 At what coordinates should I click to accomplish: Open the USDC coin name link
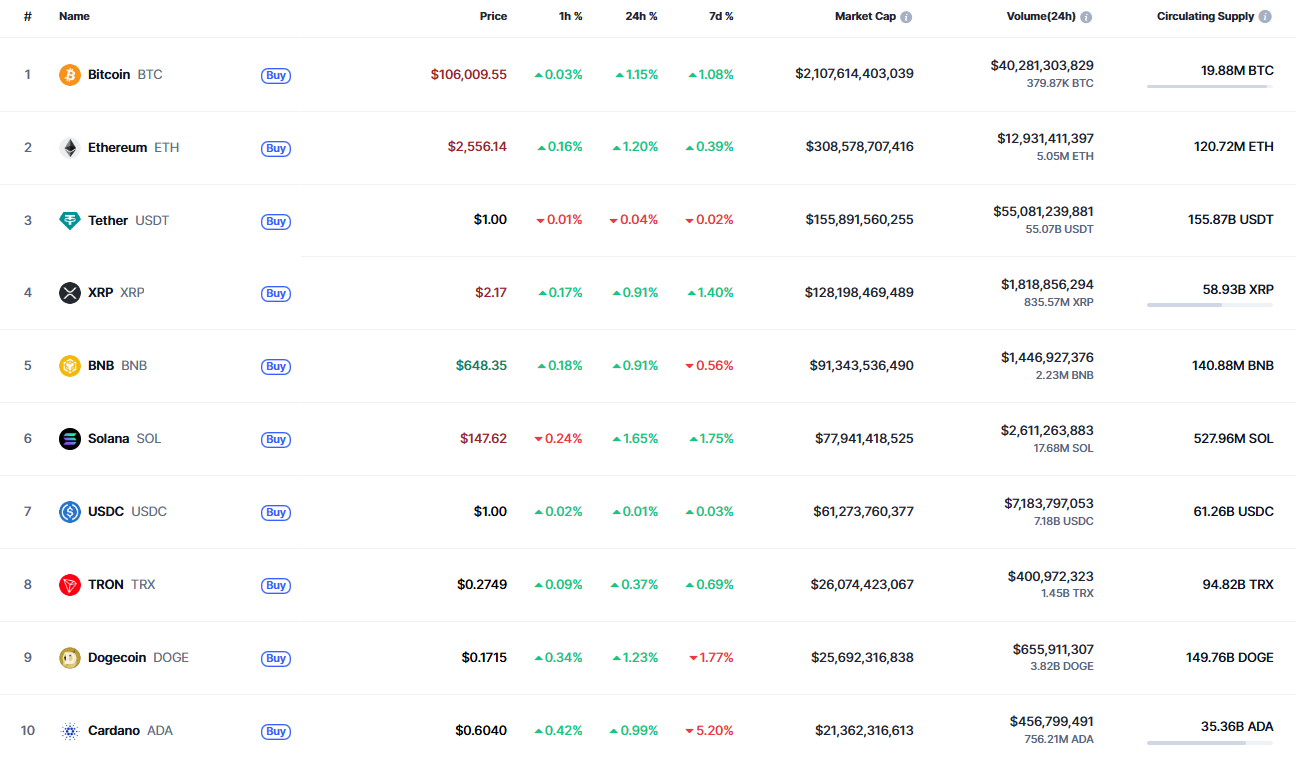106,512
